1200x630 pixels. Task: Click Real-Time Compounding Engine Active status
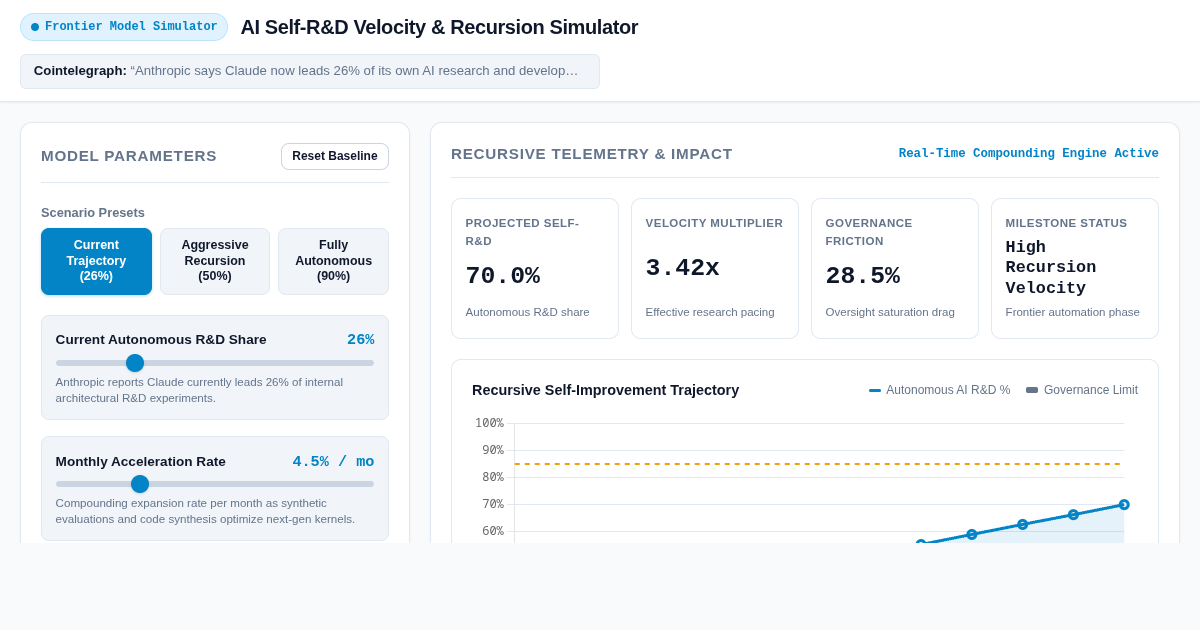click(x=1029, y=153)
